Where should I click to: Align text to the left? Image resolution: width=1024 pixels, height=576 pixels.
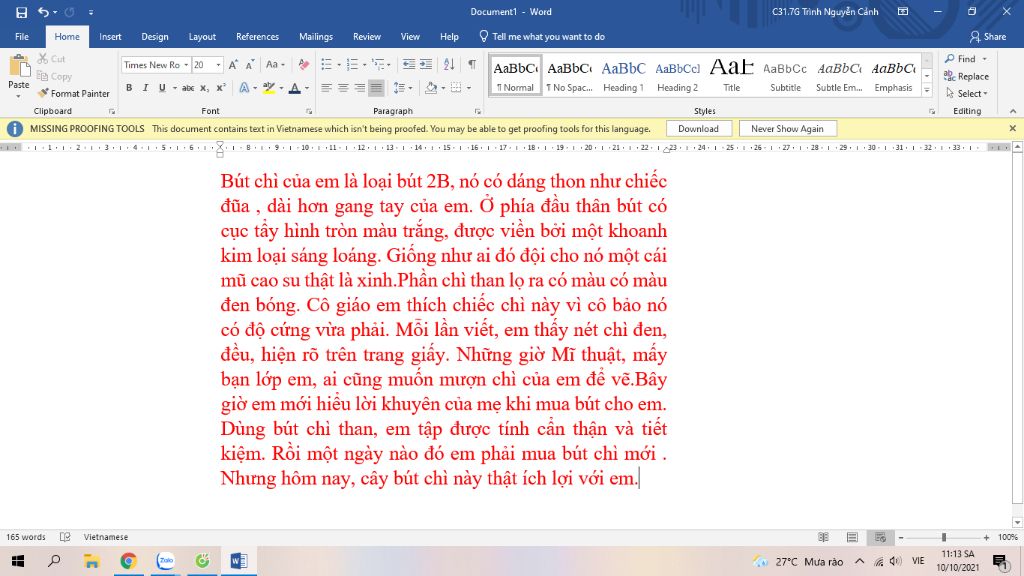point(327,88)
